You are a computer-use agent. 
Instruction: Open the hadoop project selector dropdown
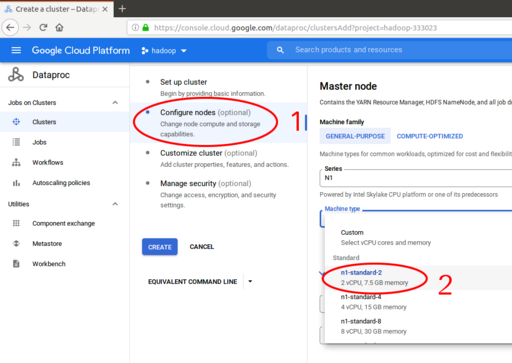tap(164, 51)
